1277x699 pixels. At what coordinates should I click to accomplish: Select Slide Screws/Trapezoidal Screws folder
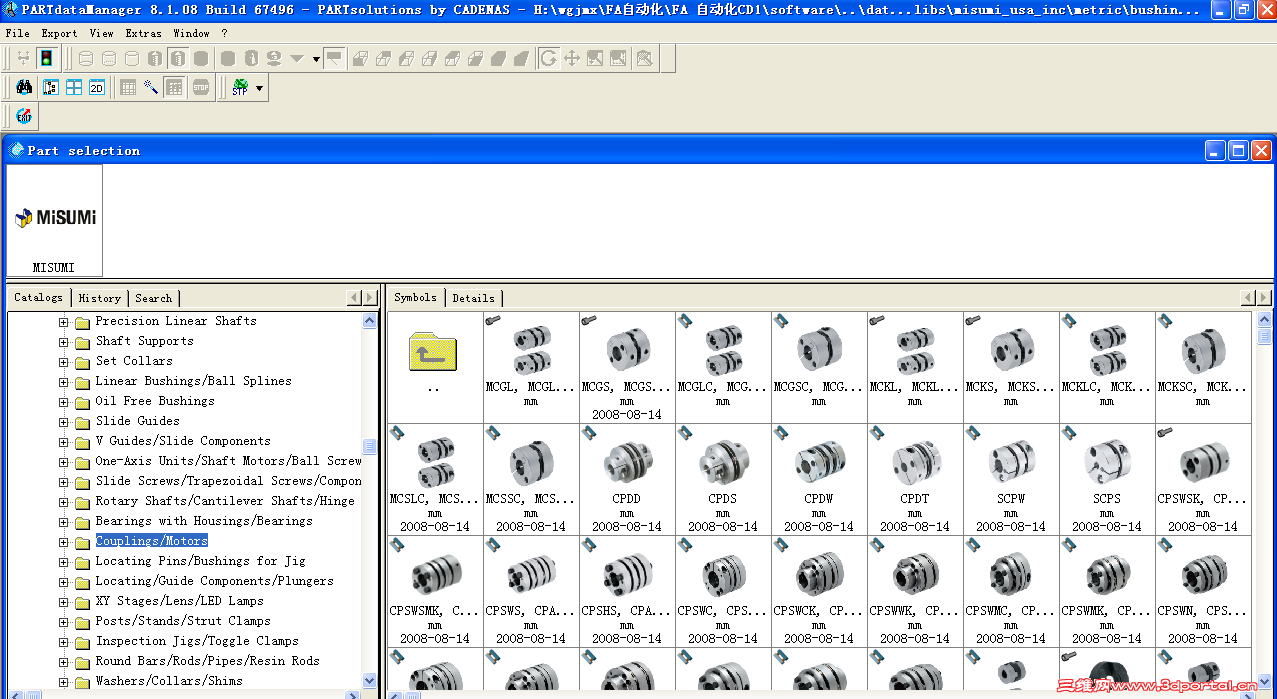point(228,481)
